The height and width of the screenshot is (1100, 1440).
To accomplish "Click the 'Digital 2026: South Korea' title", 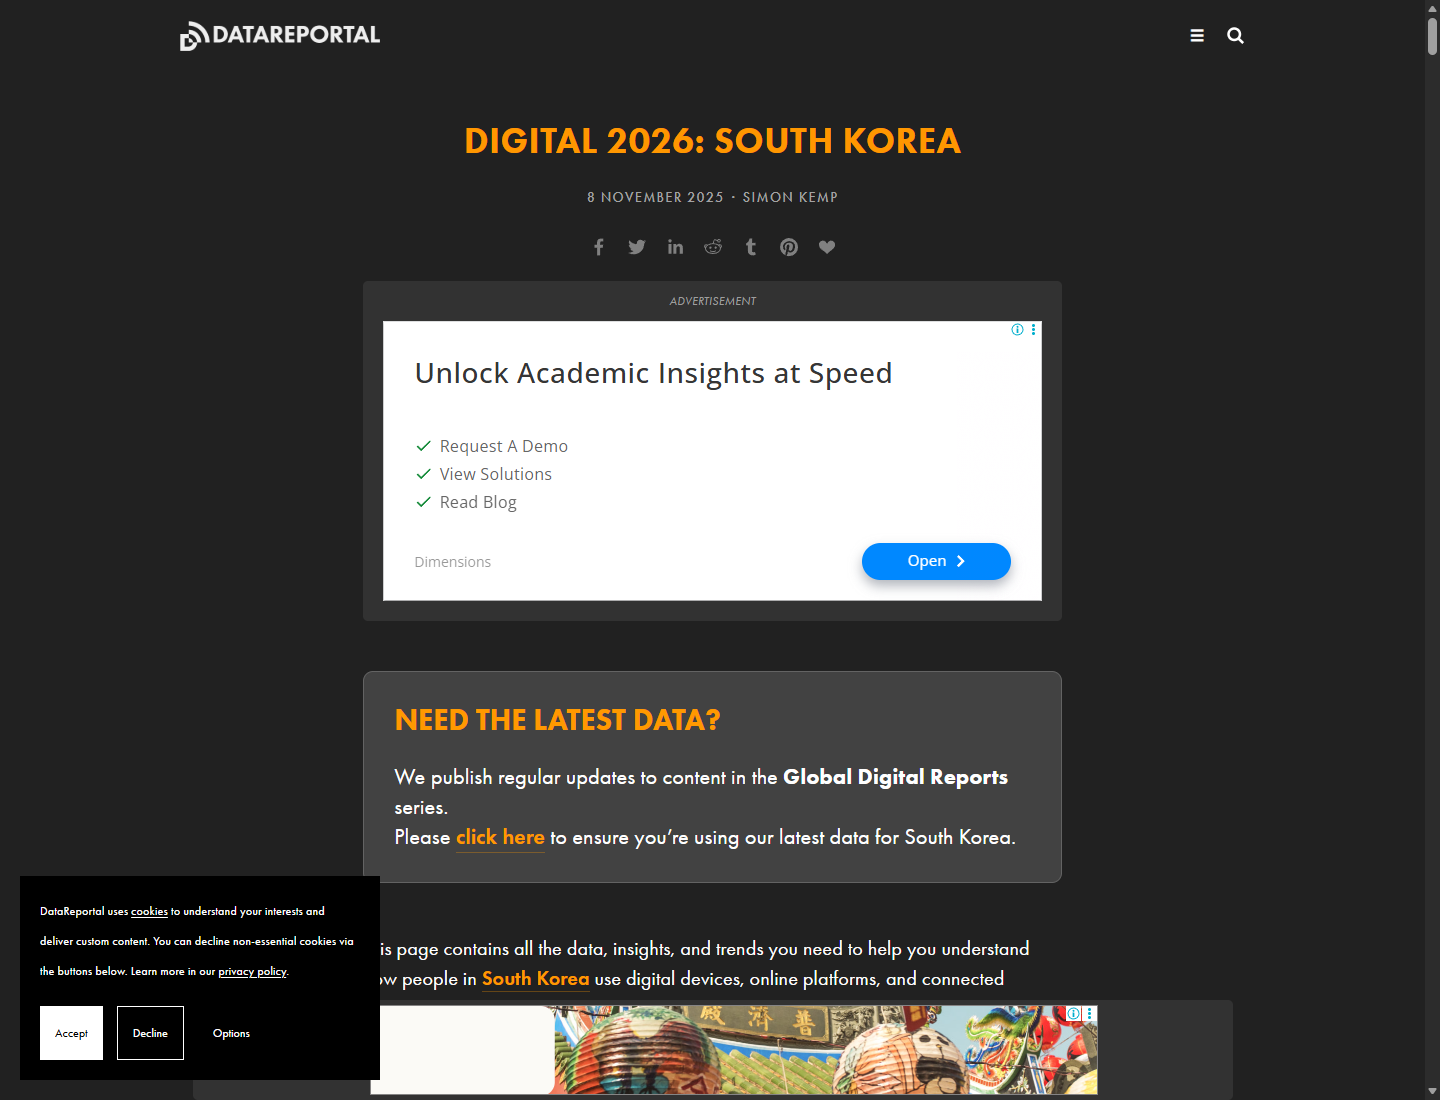I will pos(713,141).
